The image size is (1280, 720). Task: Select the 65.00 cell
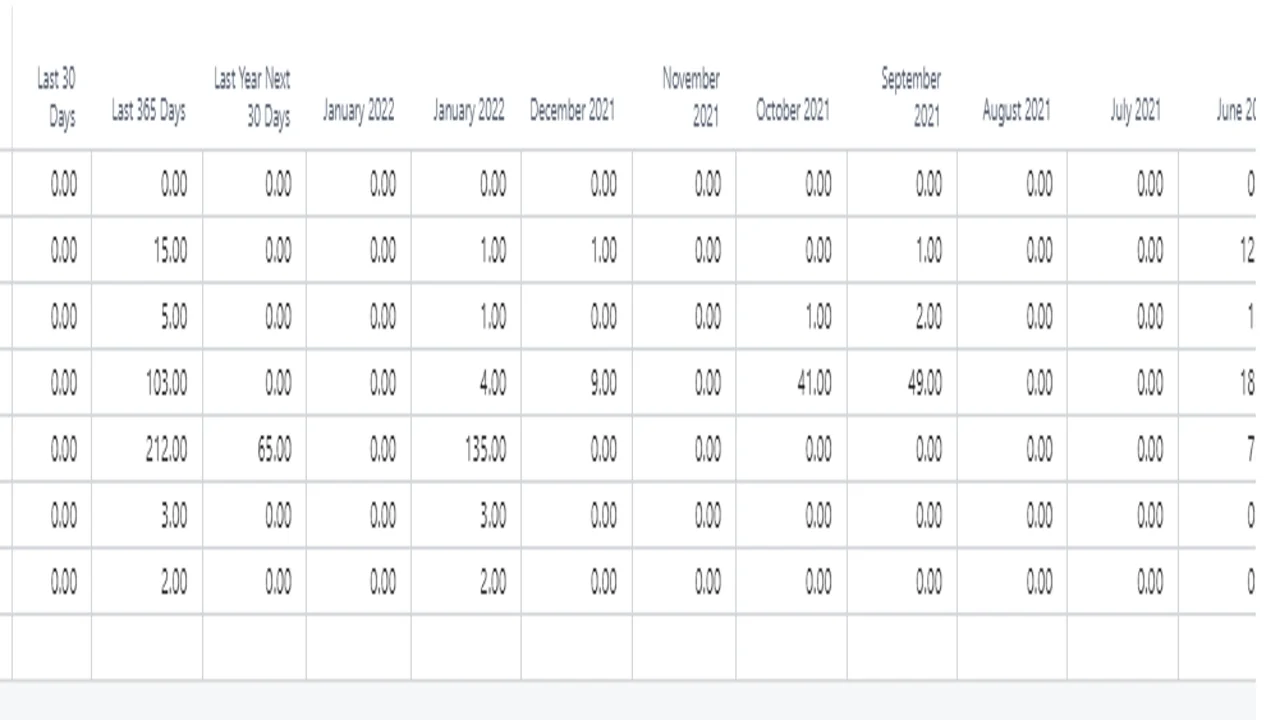click(271, 450)
